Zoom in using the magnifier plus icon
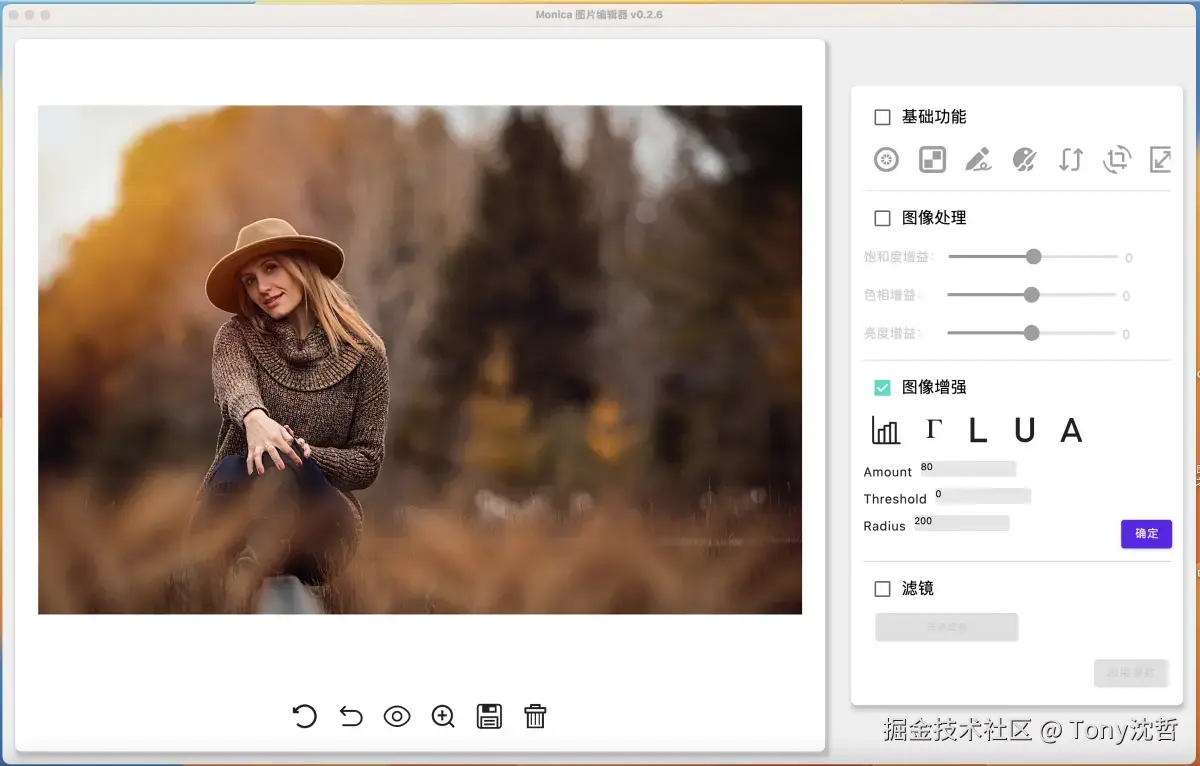Viewport: 1200px width, 766px height. coord(443,716)
